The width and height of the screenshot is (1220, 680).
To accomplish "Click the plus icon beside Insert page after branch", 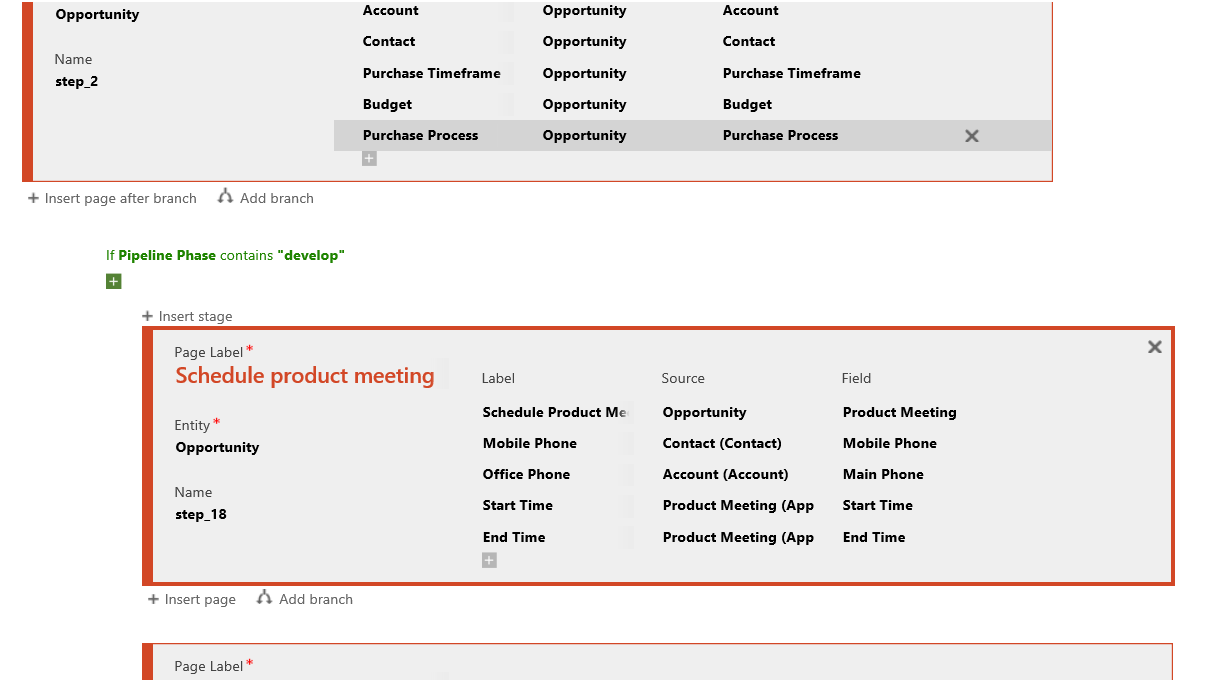I will pyautogui.click(x=33, y=198).
